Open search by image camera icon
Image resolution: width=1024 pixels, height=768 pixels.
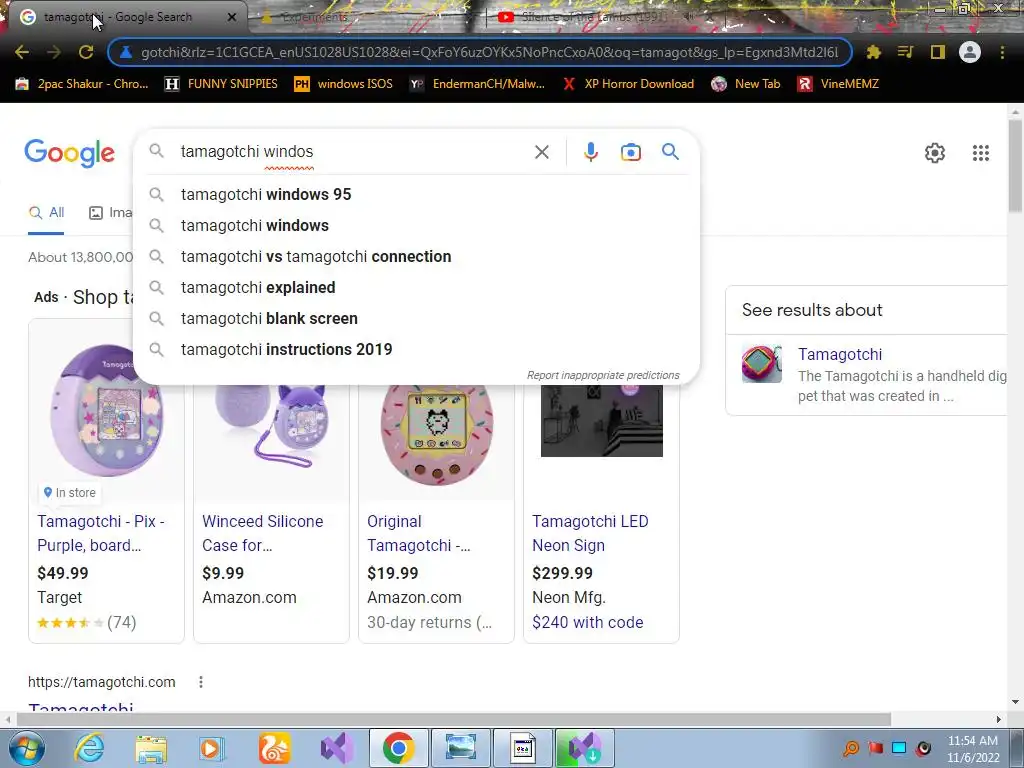pos(630,152)
